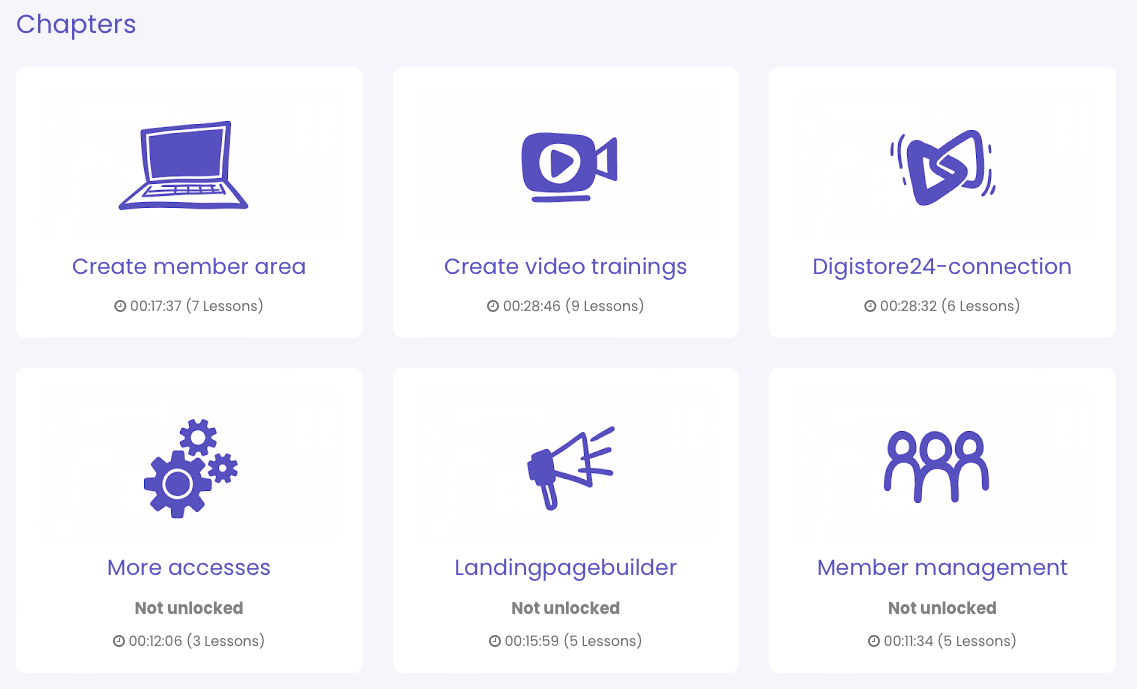Click Not unlocked label under Landingpagebuilder
The image size is (1137, 689).
565,608
